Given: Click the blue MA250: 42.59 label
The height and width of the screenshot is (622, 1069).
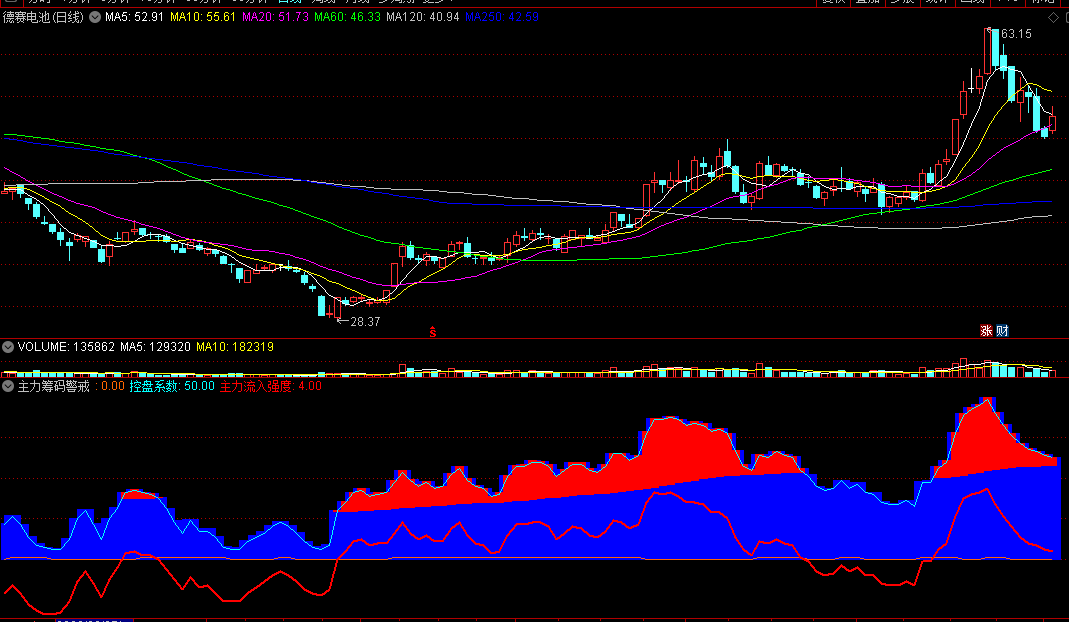Looking at the screenshot, I should coord(502,17).
